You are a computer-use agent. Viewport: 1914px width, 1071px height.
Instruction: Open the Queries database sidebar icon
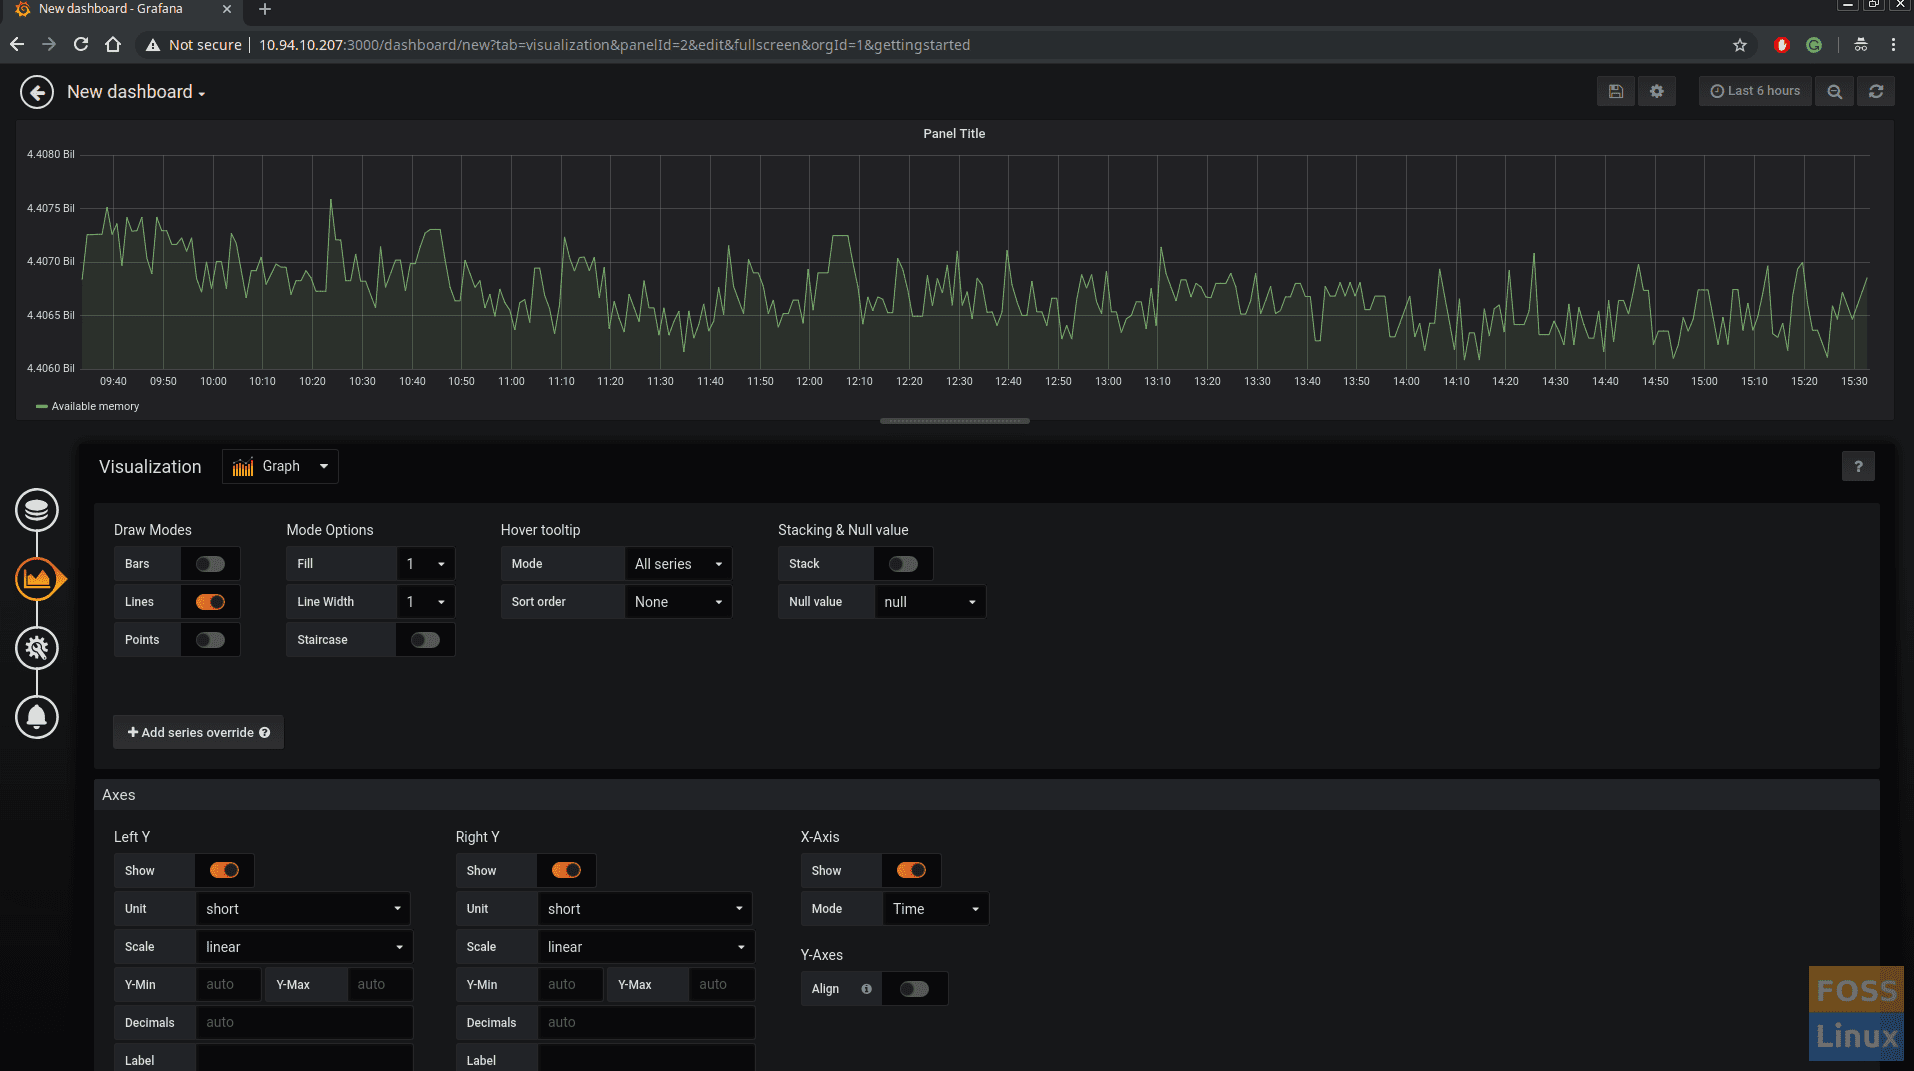pyautogui.click(x=37, y=510)
